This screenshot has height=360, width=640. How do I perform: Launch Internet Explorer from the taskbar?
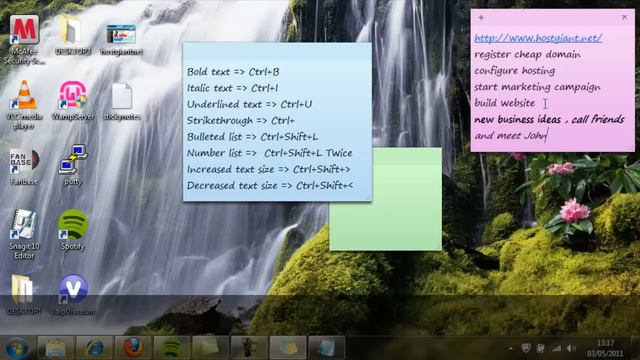[x=94, y=348]
